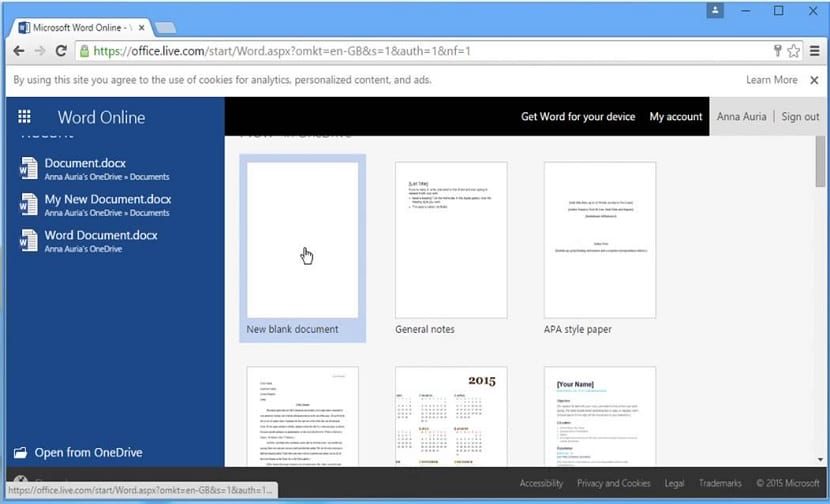Click the scrollbar down arrow
The height and width of the screenshot is (504, 830).
tap(820, 460)
